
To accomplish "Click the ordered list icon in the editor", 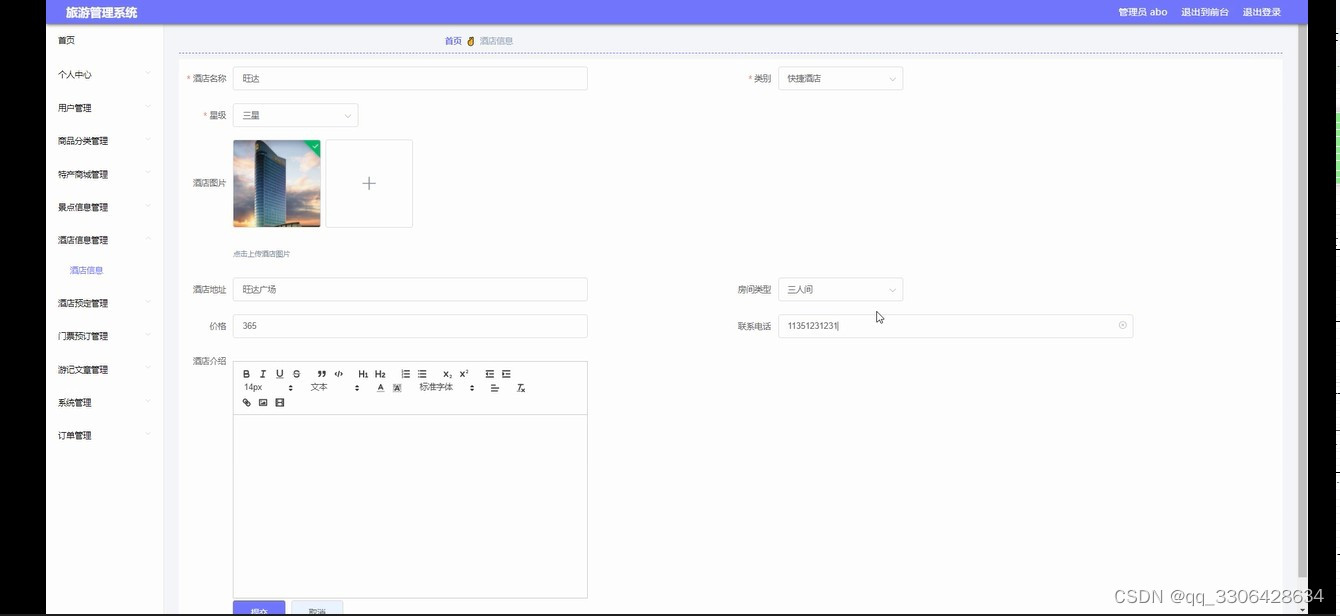I will [405, 373].
